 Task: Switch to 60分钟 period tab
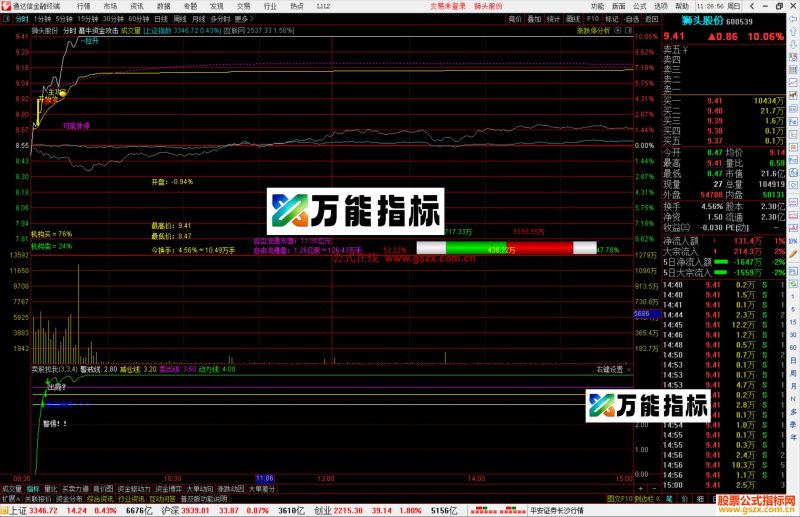pos(138,19)
